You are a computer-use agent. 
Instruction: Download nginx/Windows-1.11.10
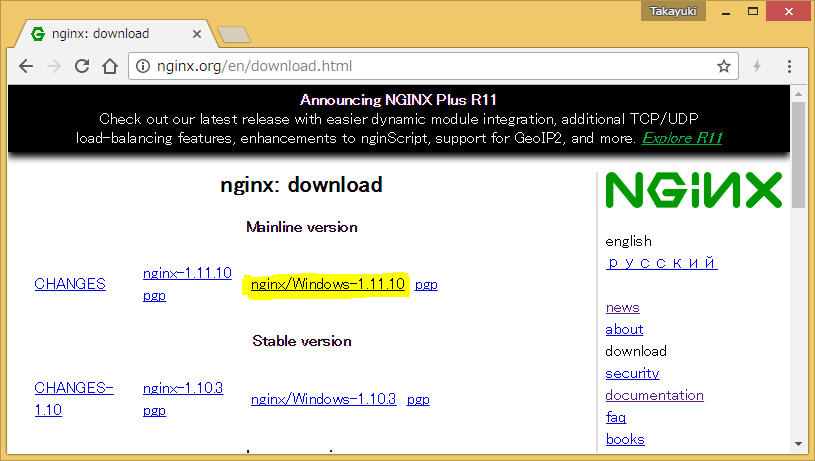(x=327, y=284)
